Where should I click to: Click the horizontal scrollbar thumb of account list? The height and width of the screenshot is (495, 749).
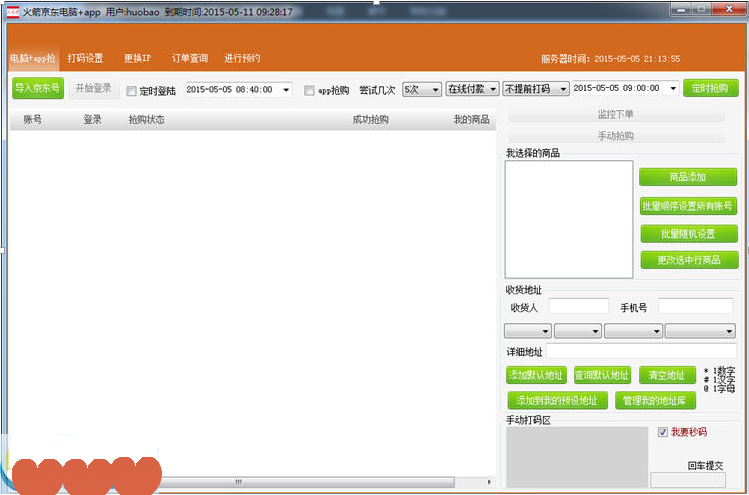click(306, 482)
